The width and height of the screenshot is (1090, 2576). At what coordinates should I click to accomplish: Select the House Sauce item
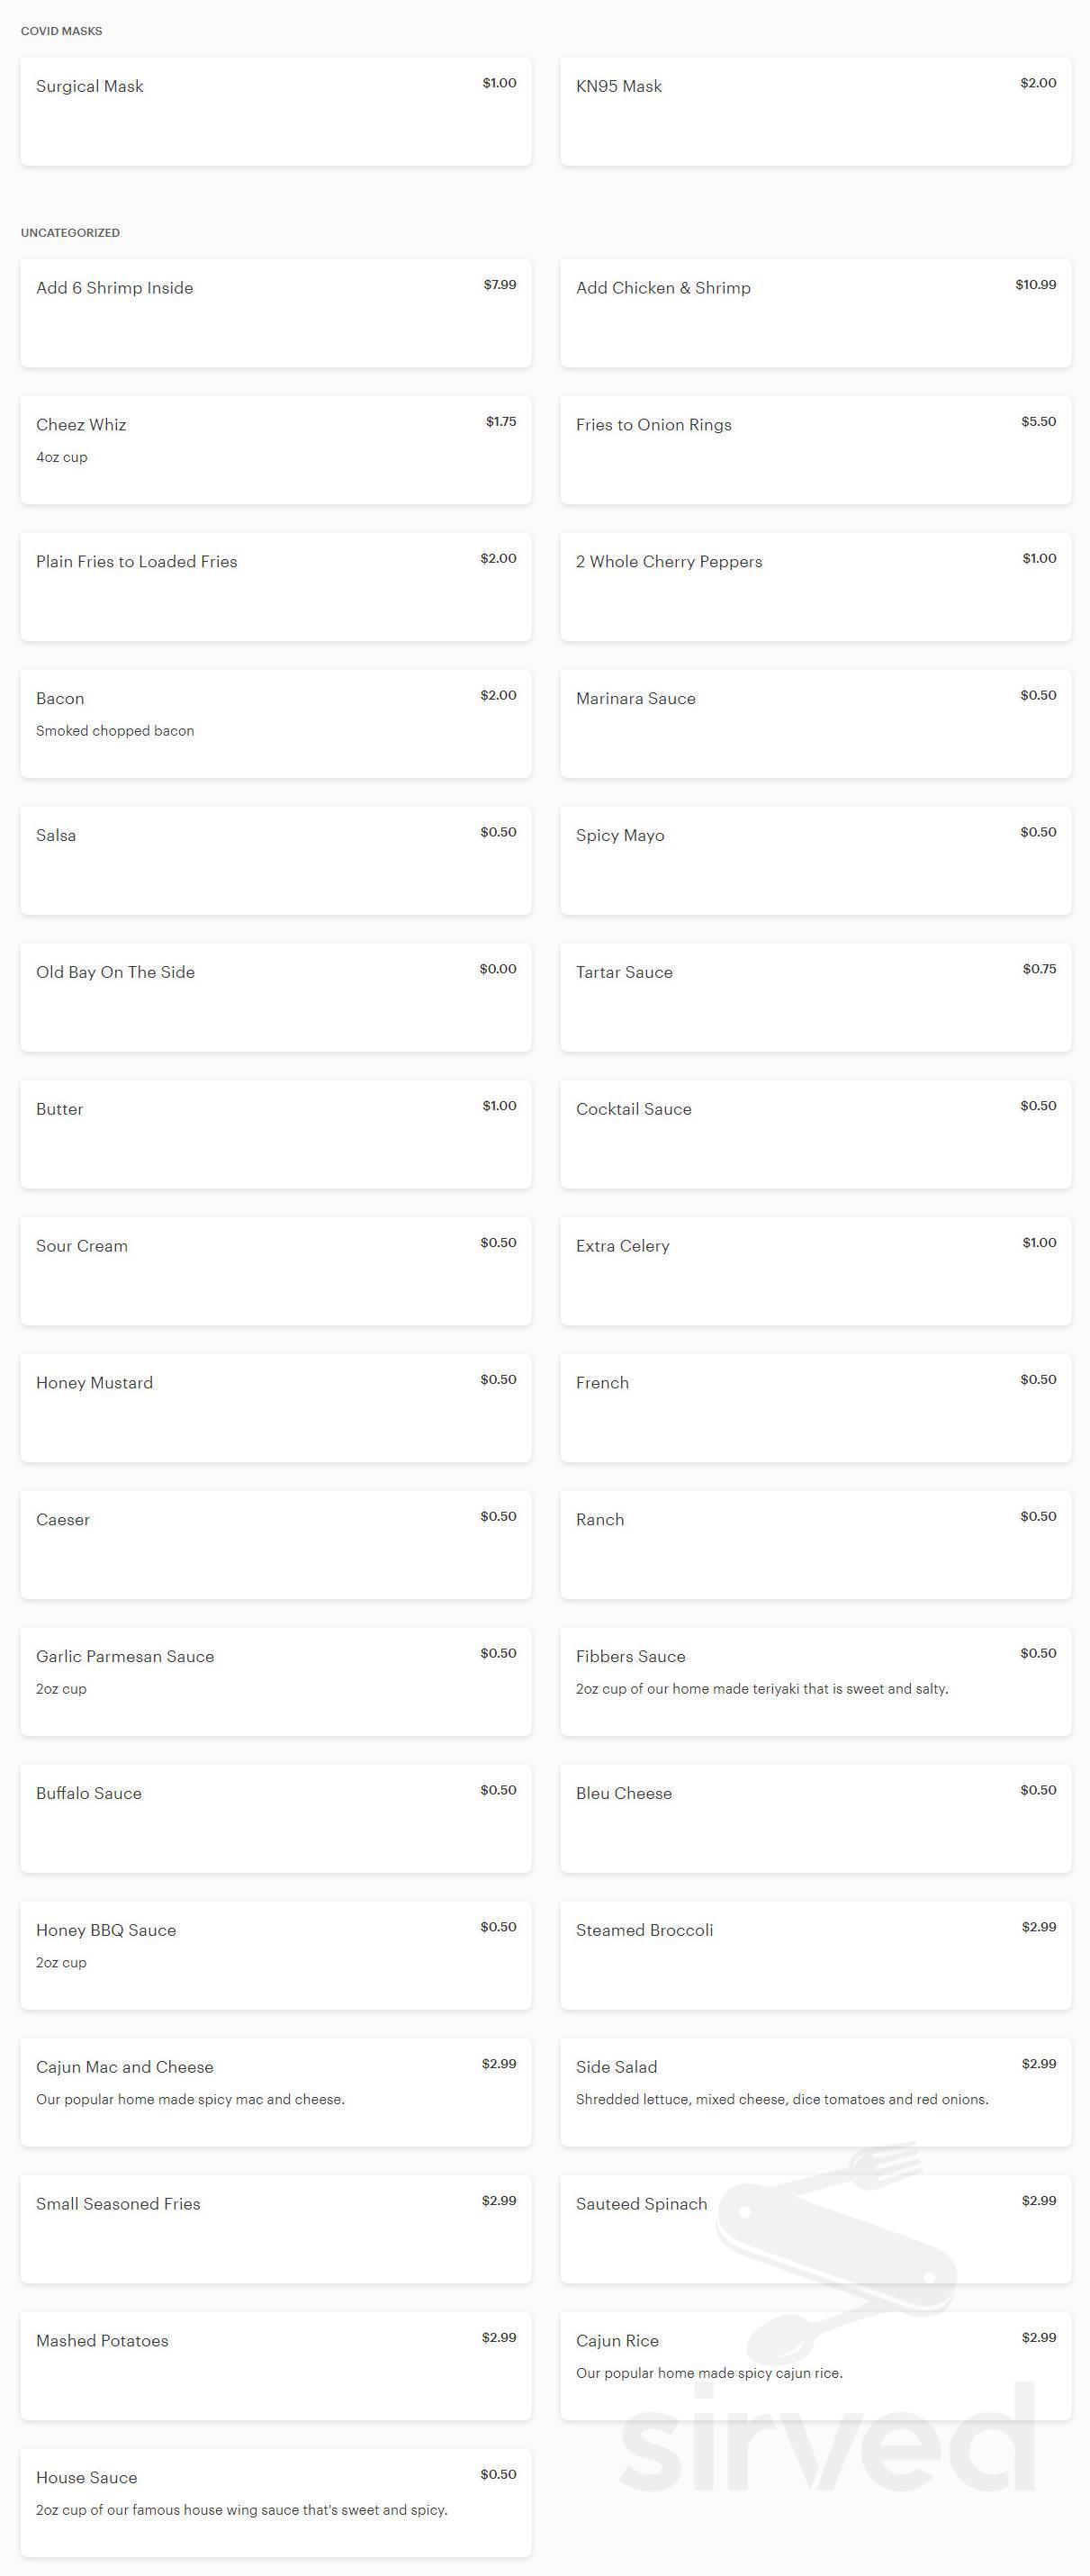275,2502
